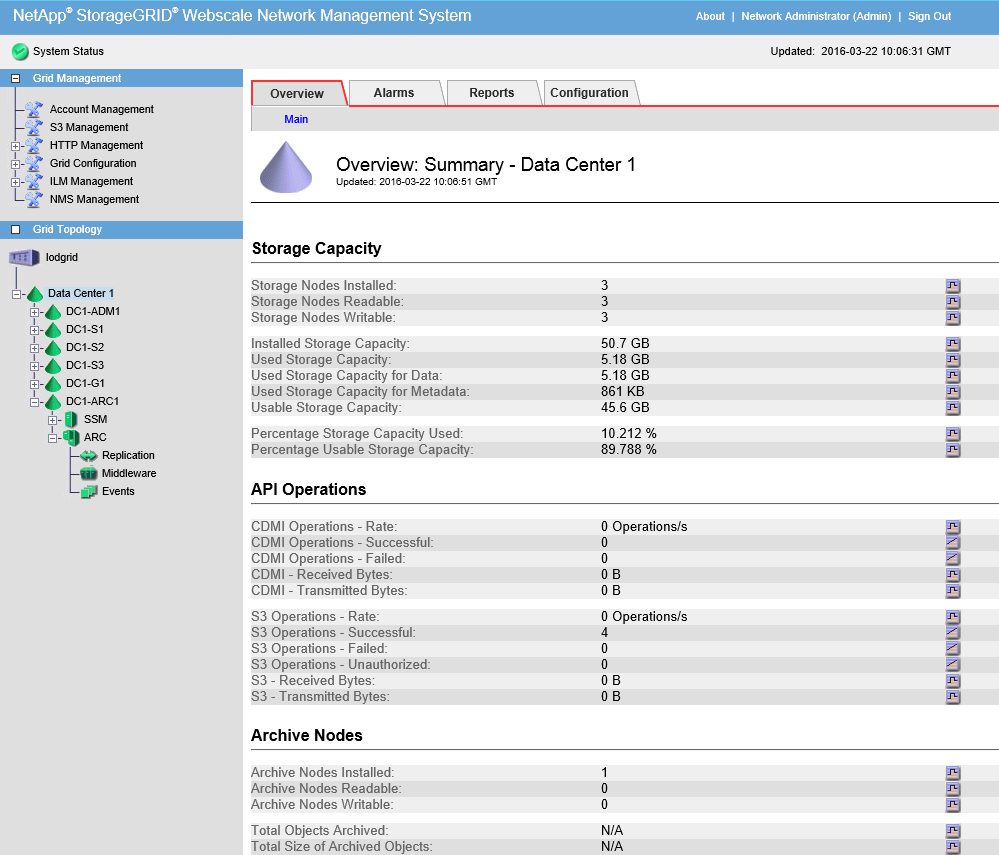Open chart for Total Objects Archived
Viewport: 999px width, 855px height.
[952, 831]
